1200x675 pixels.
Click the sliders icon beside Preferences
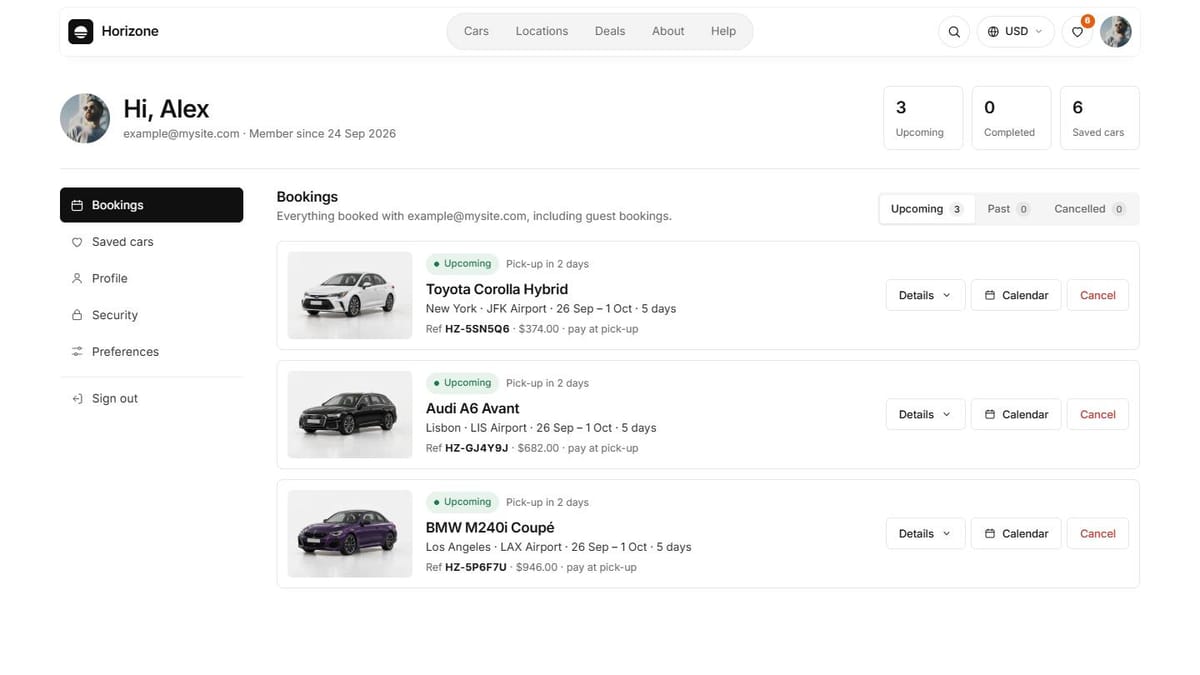[77, 352]
